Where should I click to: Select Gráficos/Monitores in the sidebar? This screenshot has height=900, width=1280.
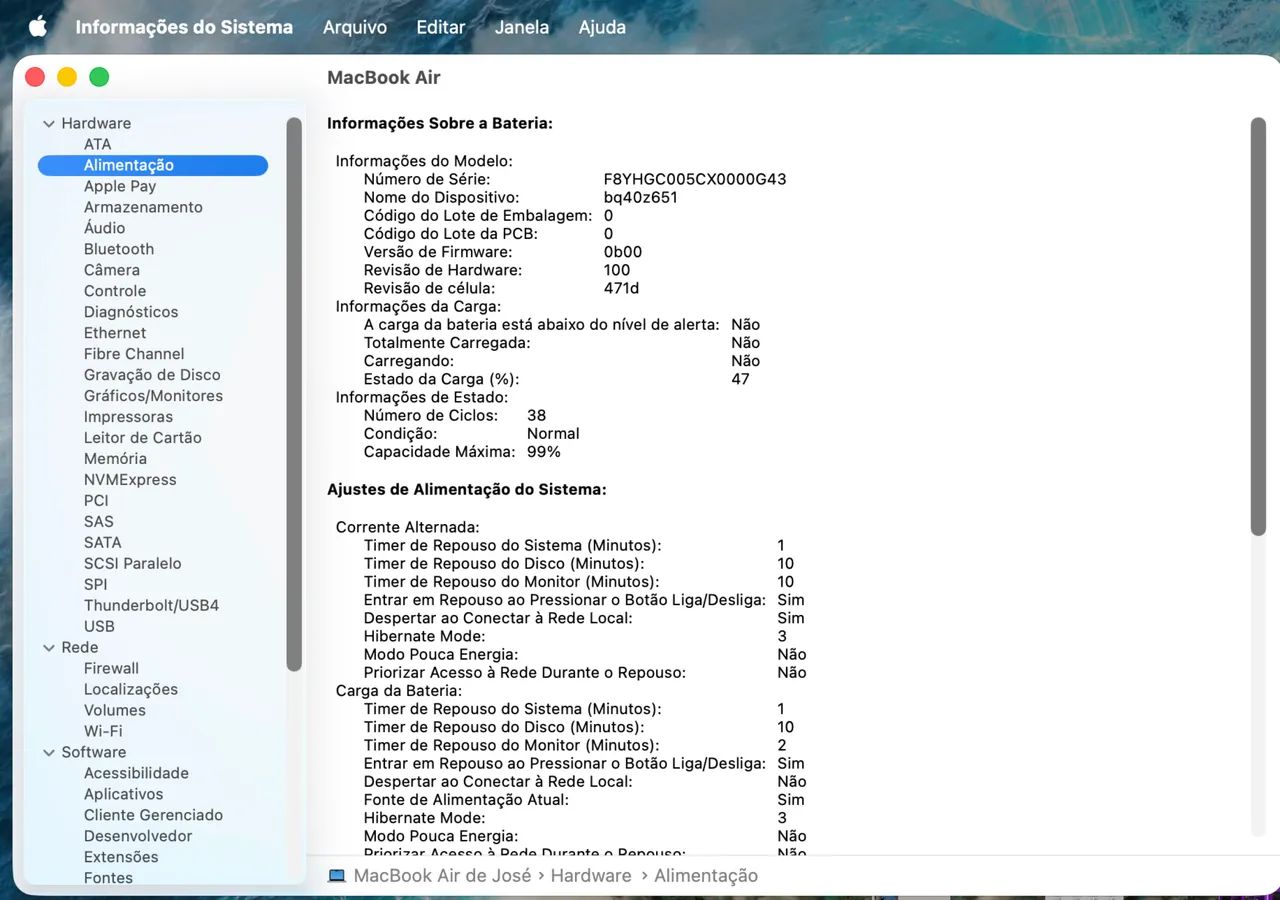click(x=153, y=396)
